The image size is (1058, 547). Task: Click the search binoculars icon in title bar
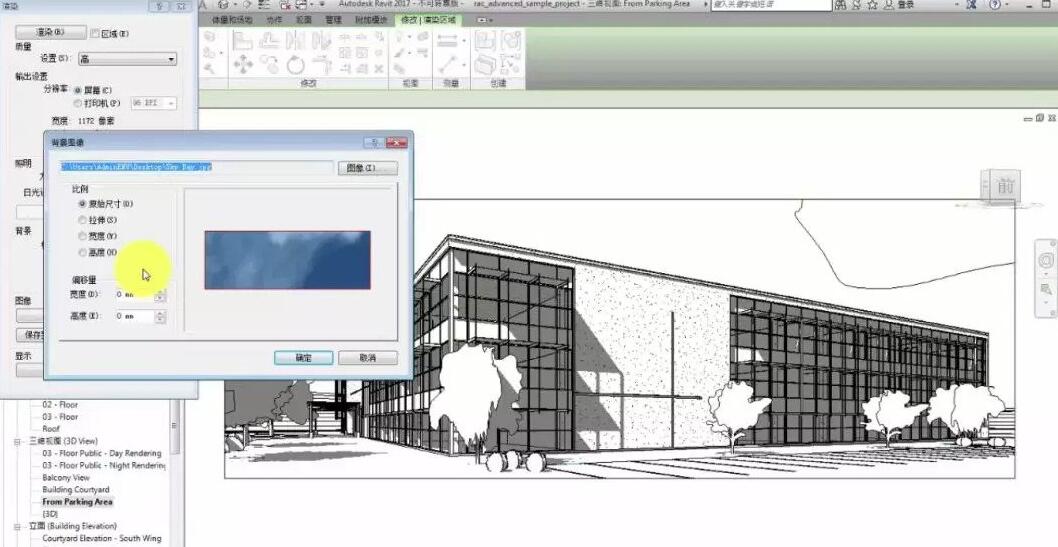pos(840,5)
